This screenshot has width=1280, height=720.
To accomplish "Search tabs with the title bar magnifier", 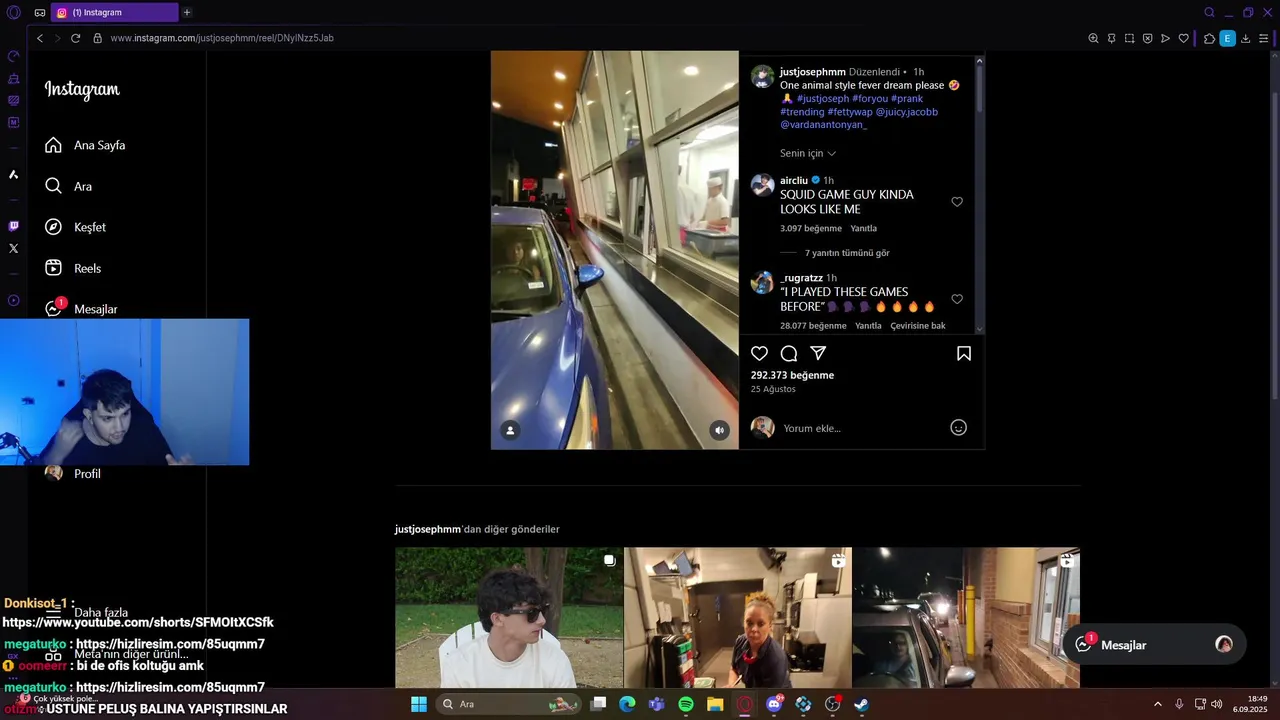I will click(x=1209, y=12).
